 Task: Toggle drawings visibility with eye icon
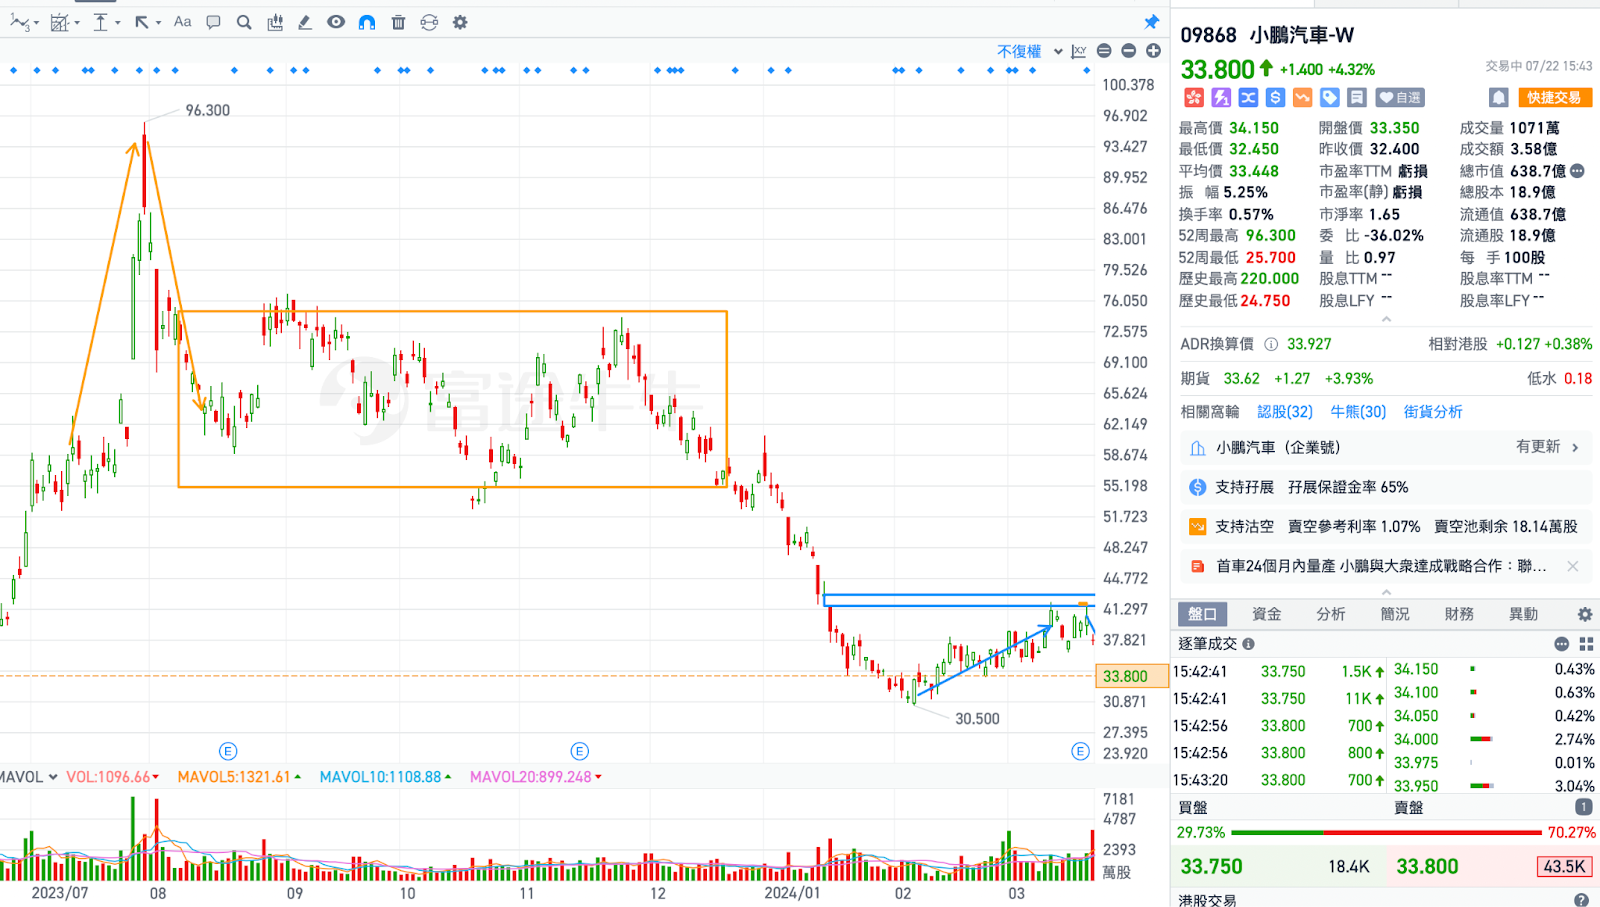[336, 22]
